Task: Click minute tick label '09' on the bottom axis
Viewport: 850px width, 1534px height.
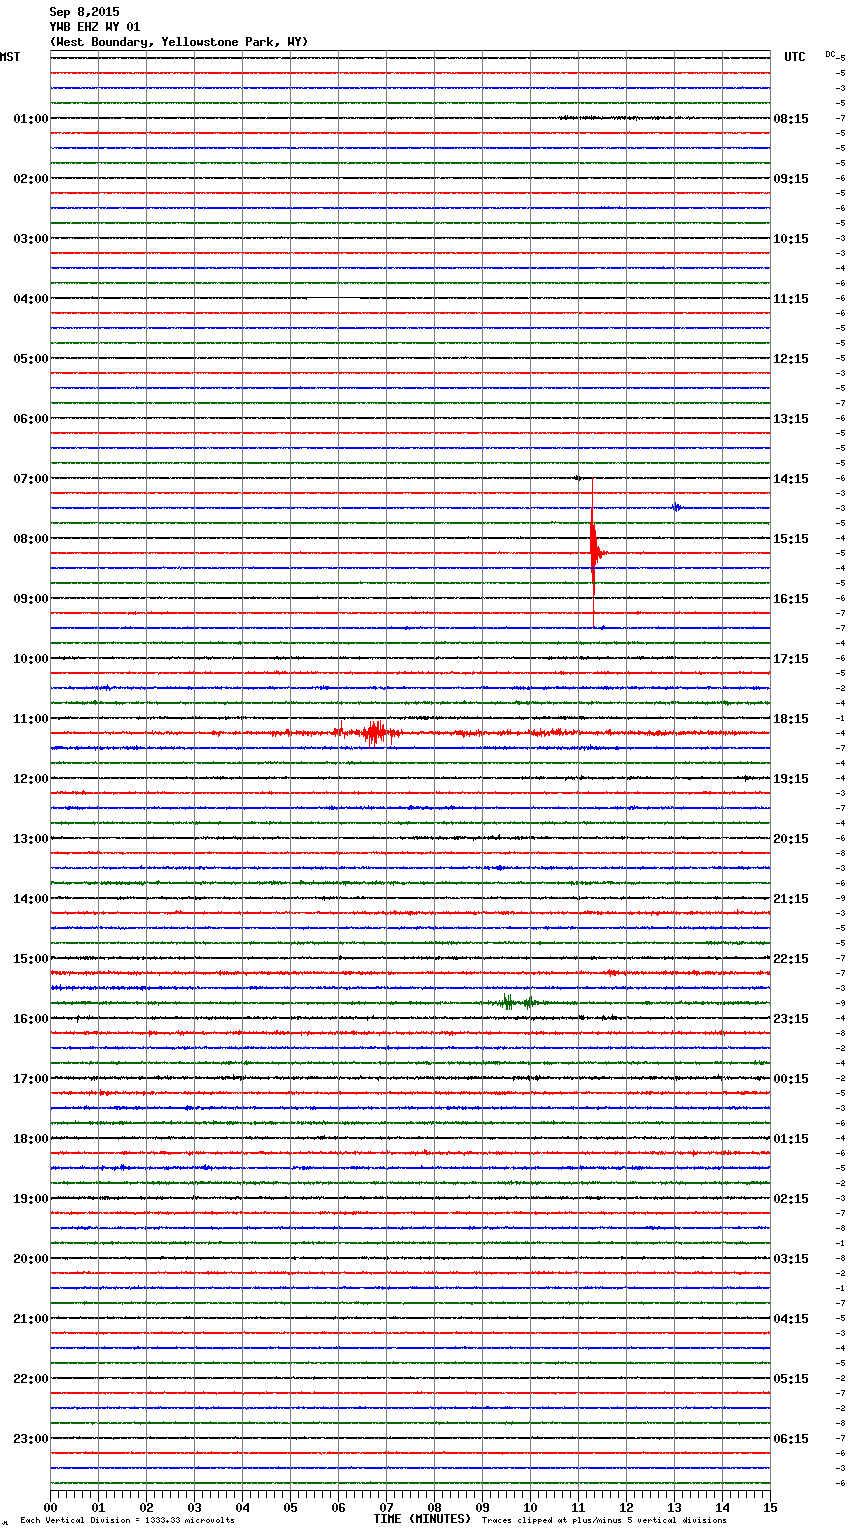Action: (x=482, y=1507)
